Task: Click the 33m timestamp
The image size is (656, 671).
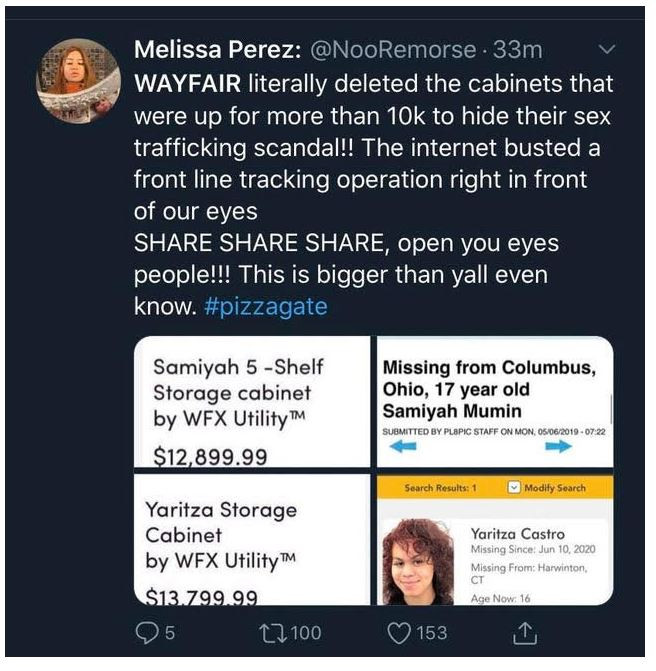Action: pyautogui.click(x=519, y=48)
